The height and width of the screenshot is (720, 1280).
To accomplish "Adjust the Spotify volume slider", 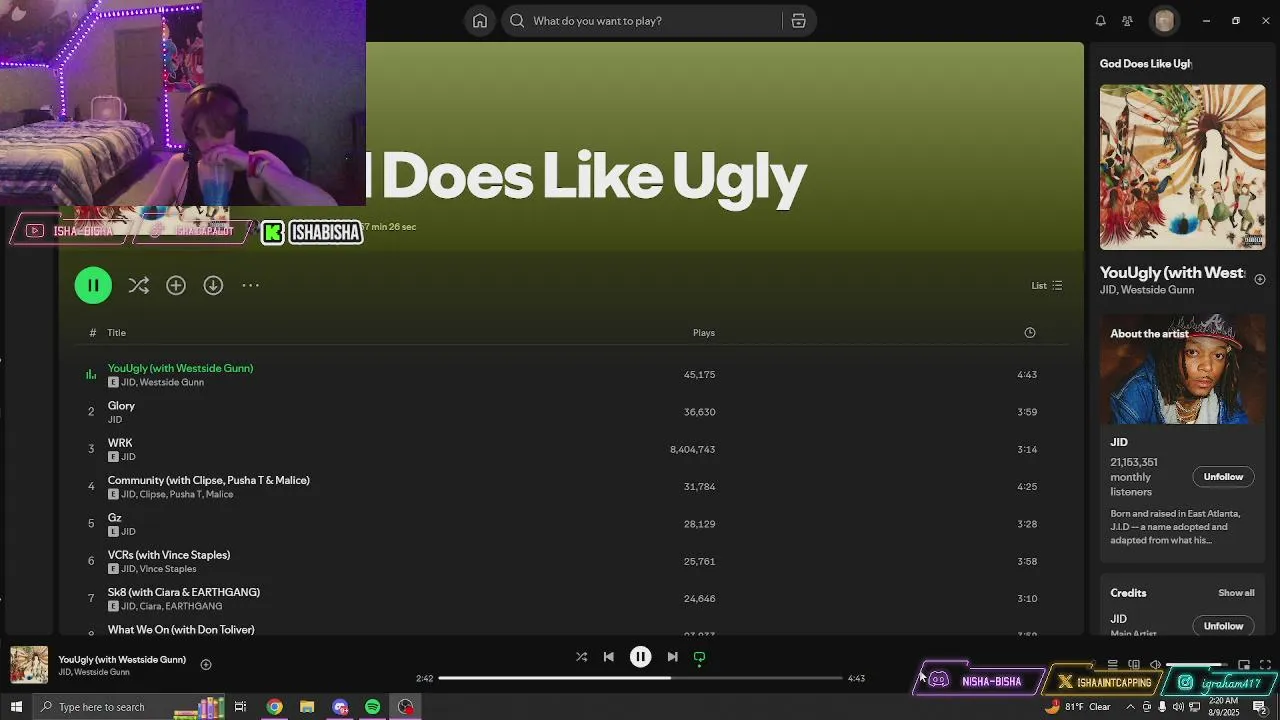I will pyautogui.click(x=1197, y=665).
